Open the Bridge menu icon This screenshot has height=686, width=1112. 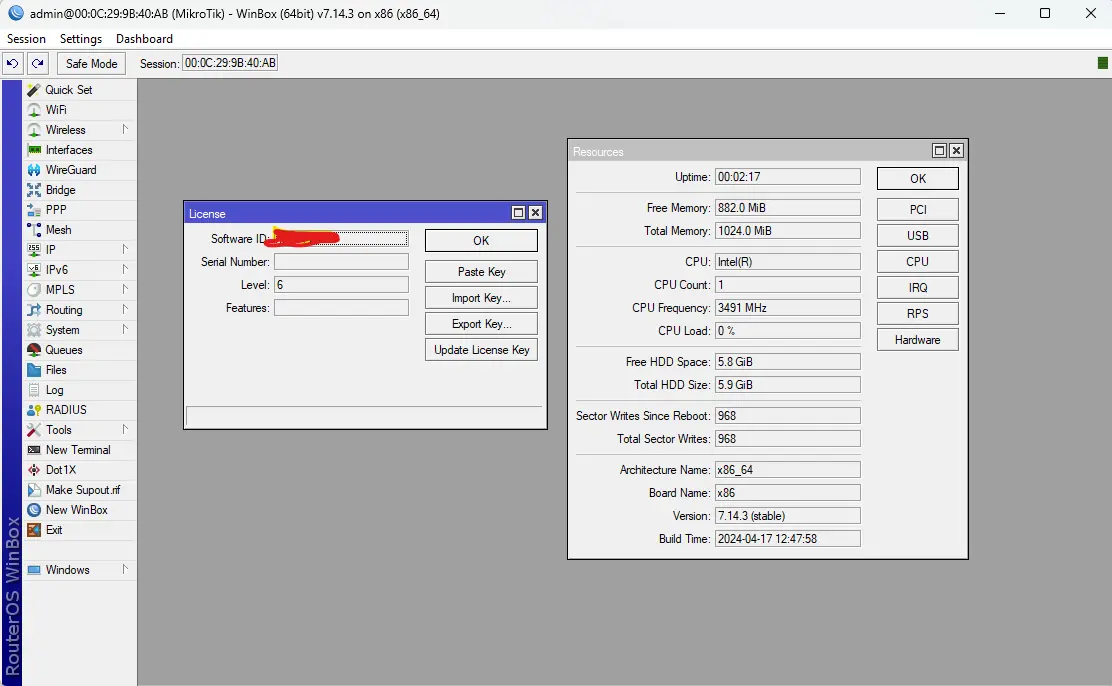pos(34,190)
